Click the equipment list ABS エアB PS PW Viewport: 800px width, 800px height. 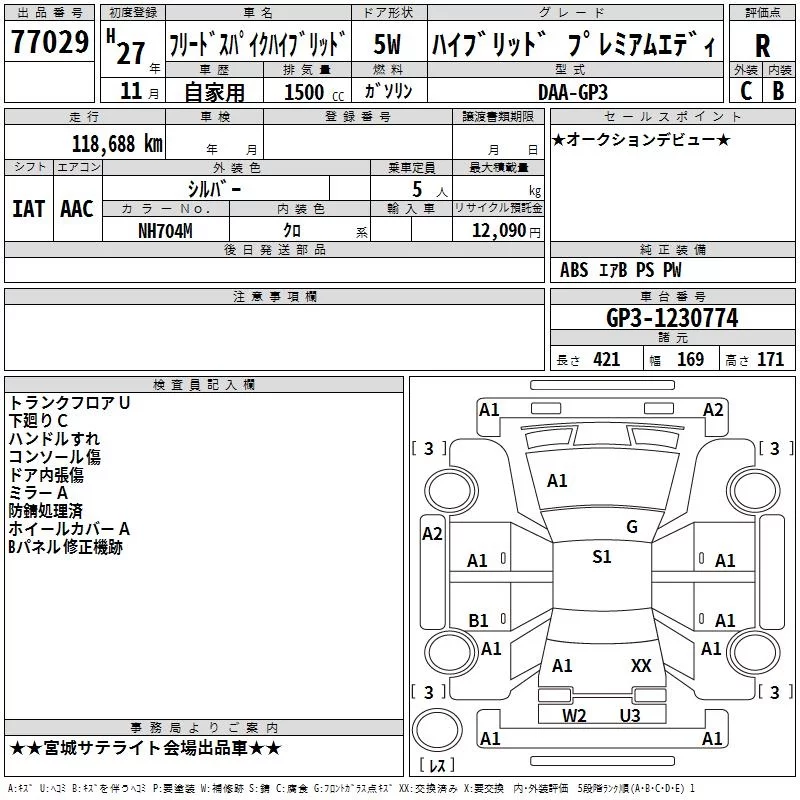(x=620, y=270)
